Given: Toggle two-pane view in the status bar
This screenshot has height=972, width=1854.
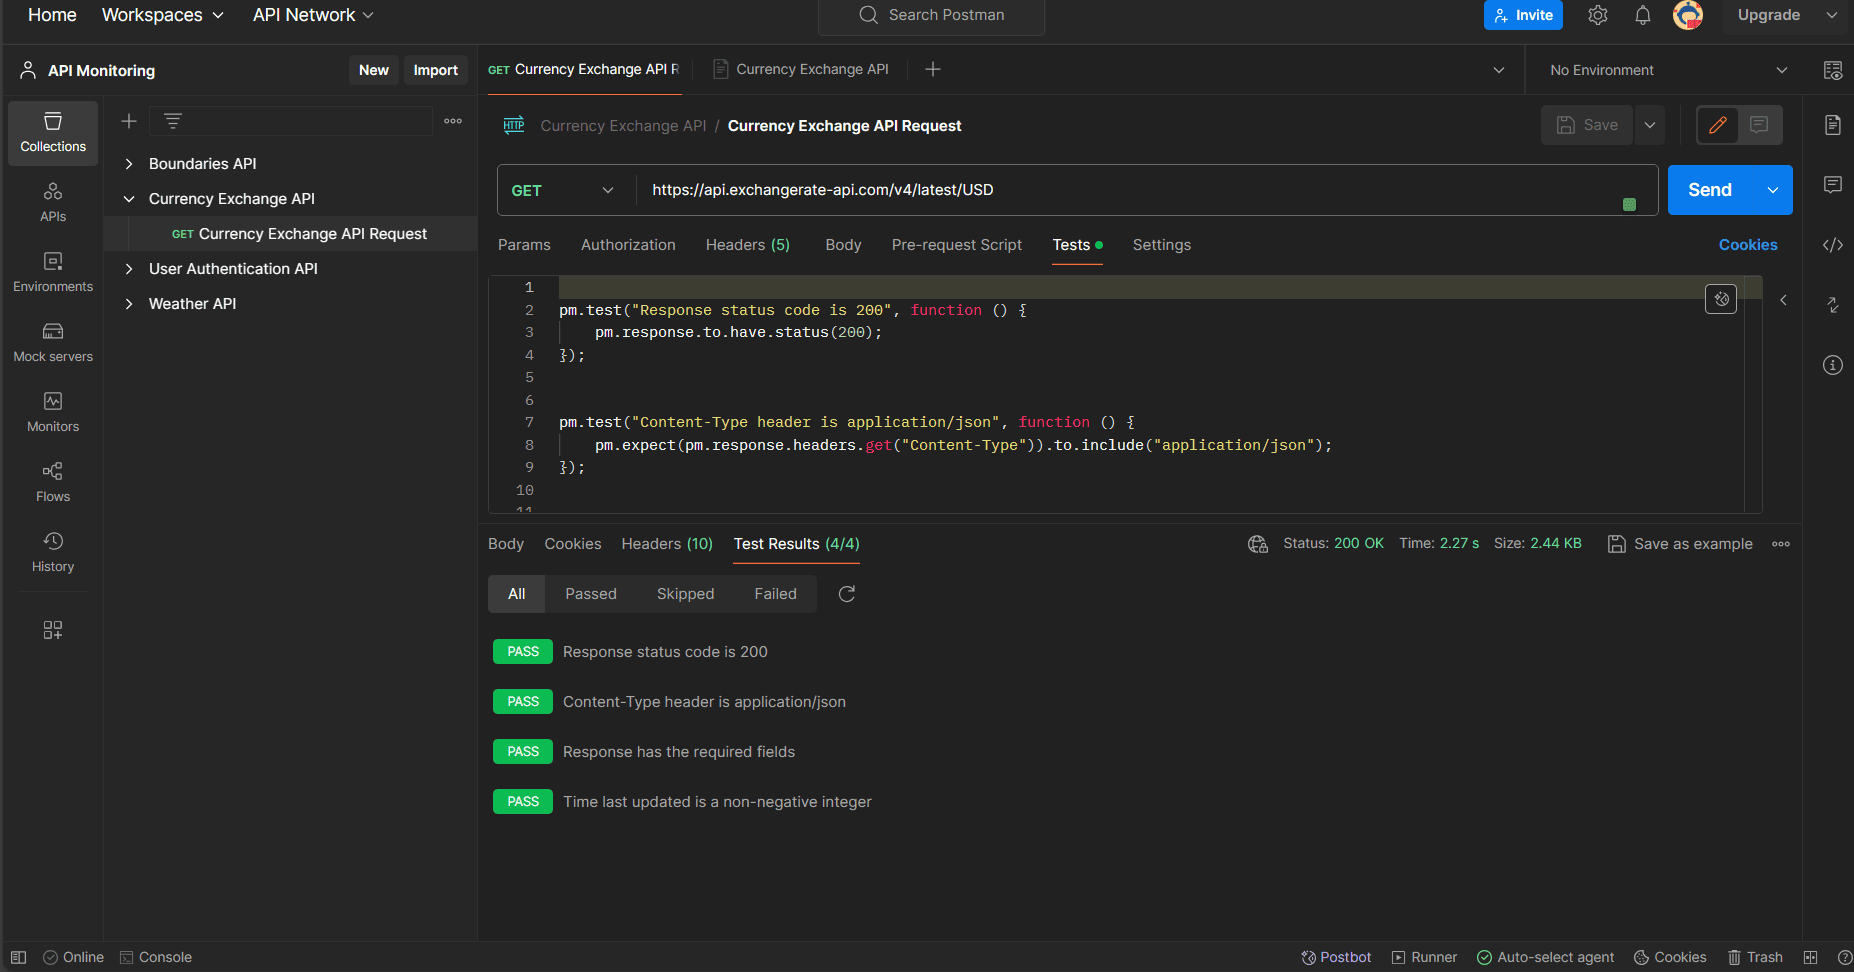Looking at the screenshot, I should click(x=1810, y=957).
